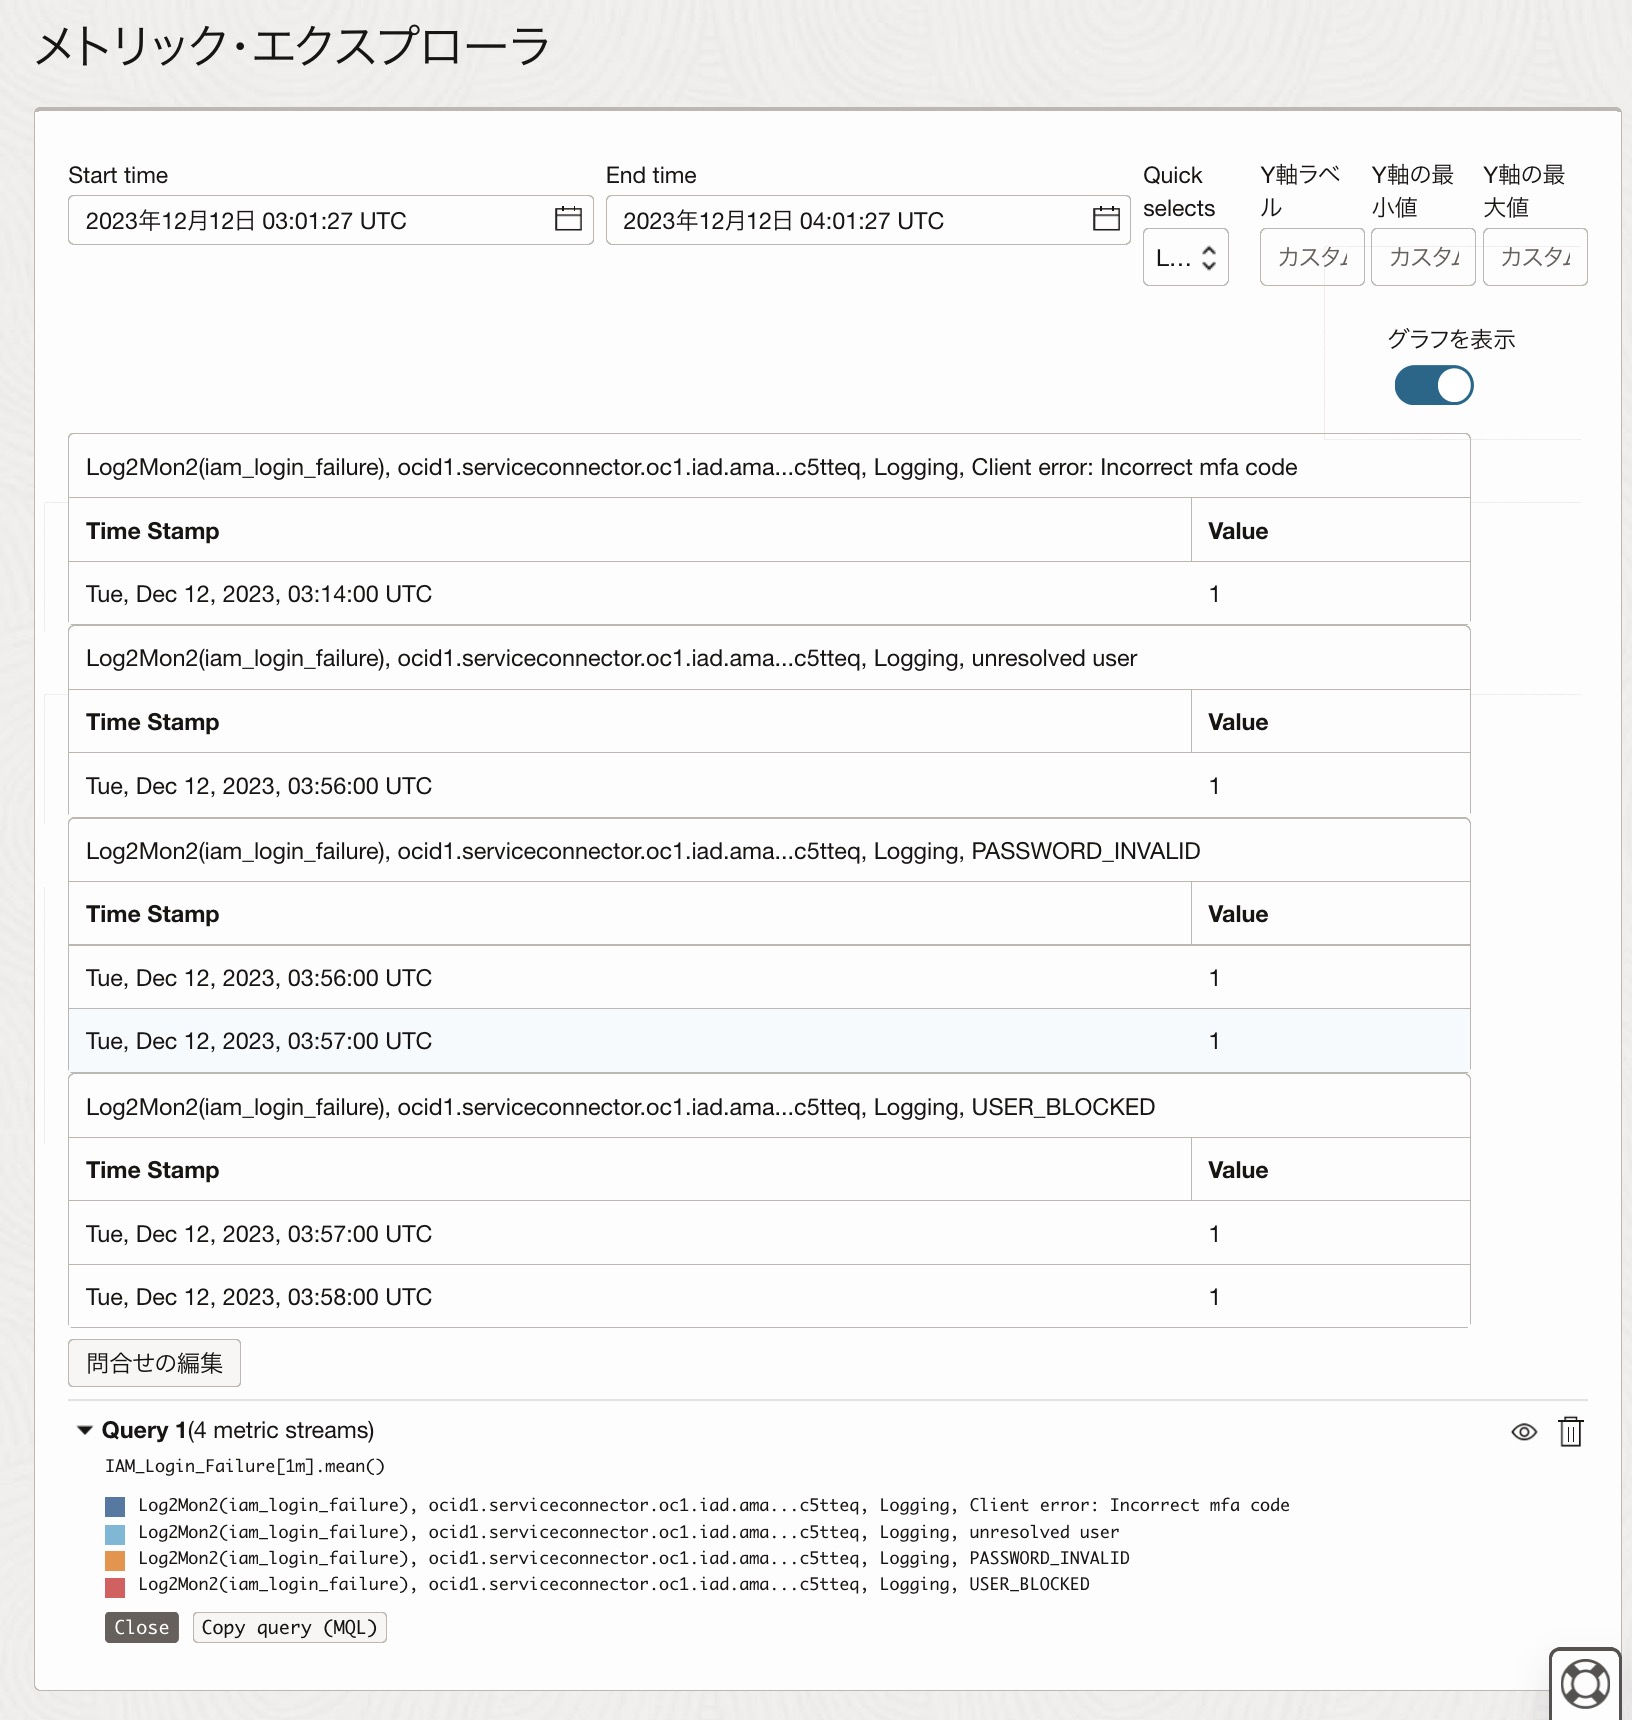
Task: Click the dark blue Incorrect mfa code swatch
Action: click(115, 1506)
